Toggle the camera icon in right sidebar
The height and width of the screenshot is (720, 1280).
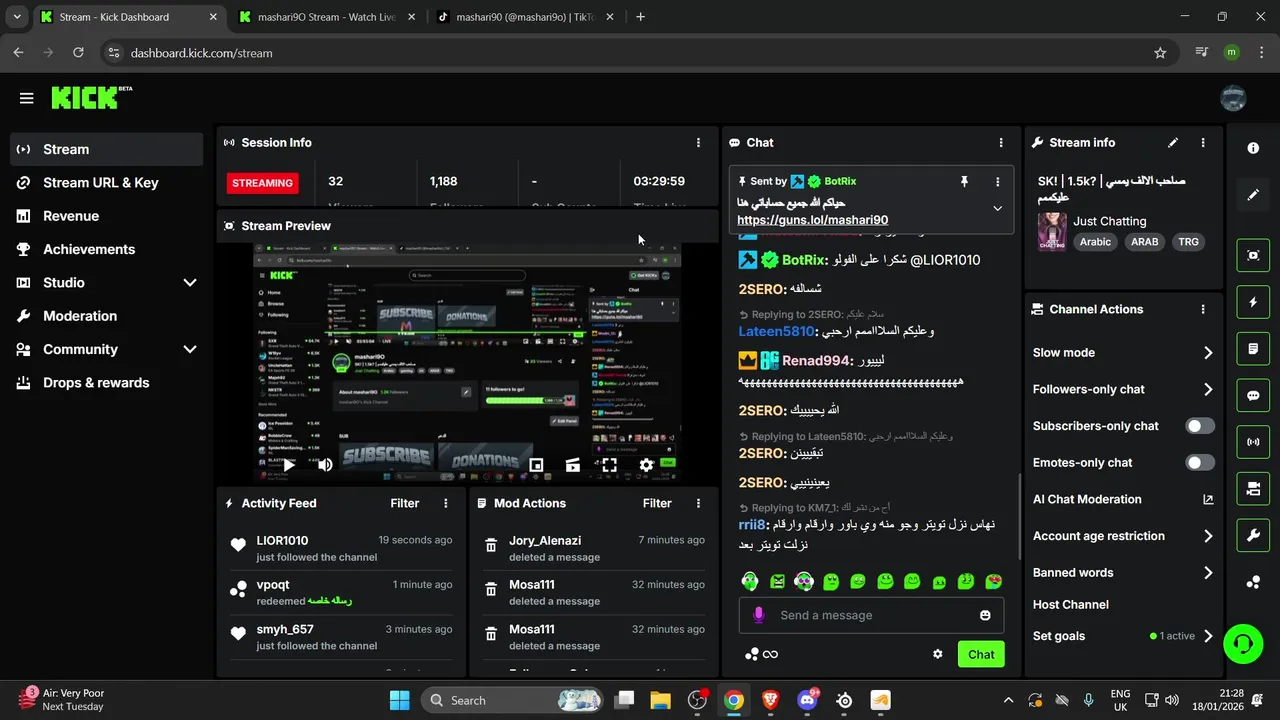pos(1253,489)
